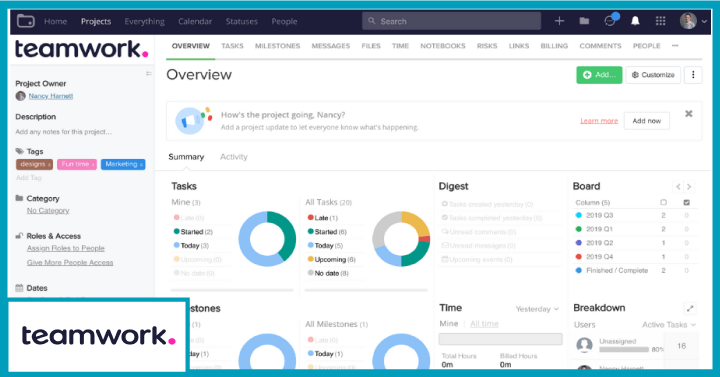
Task: Open the apps grid icon
Action: (660, 21)
